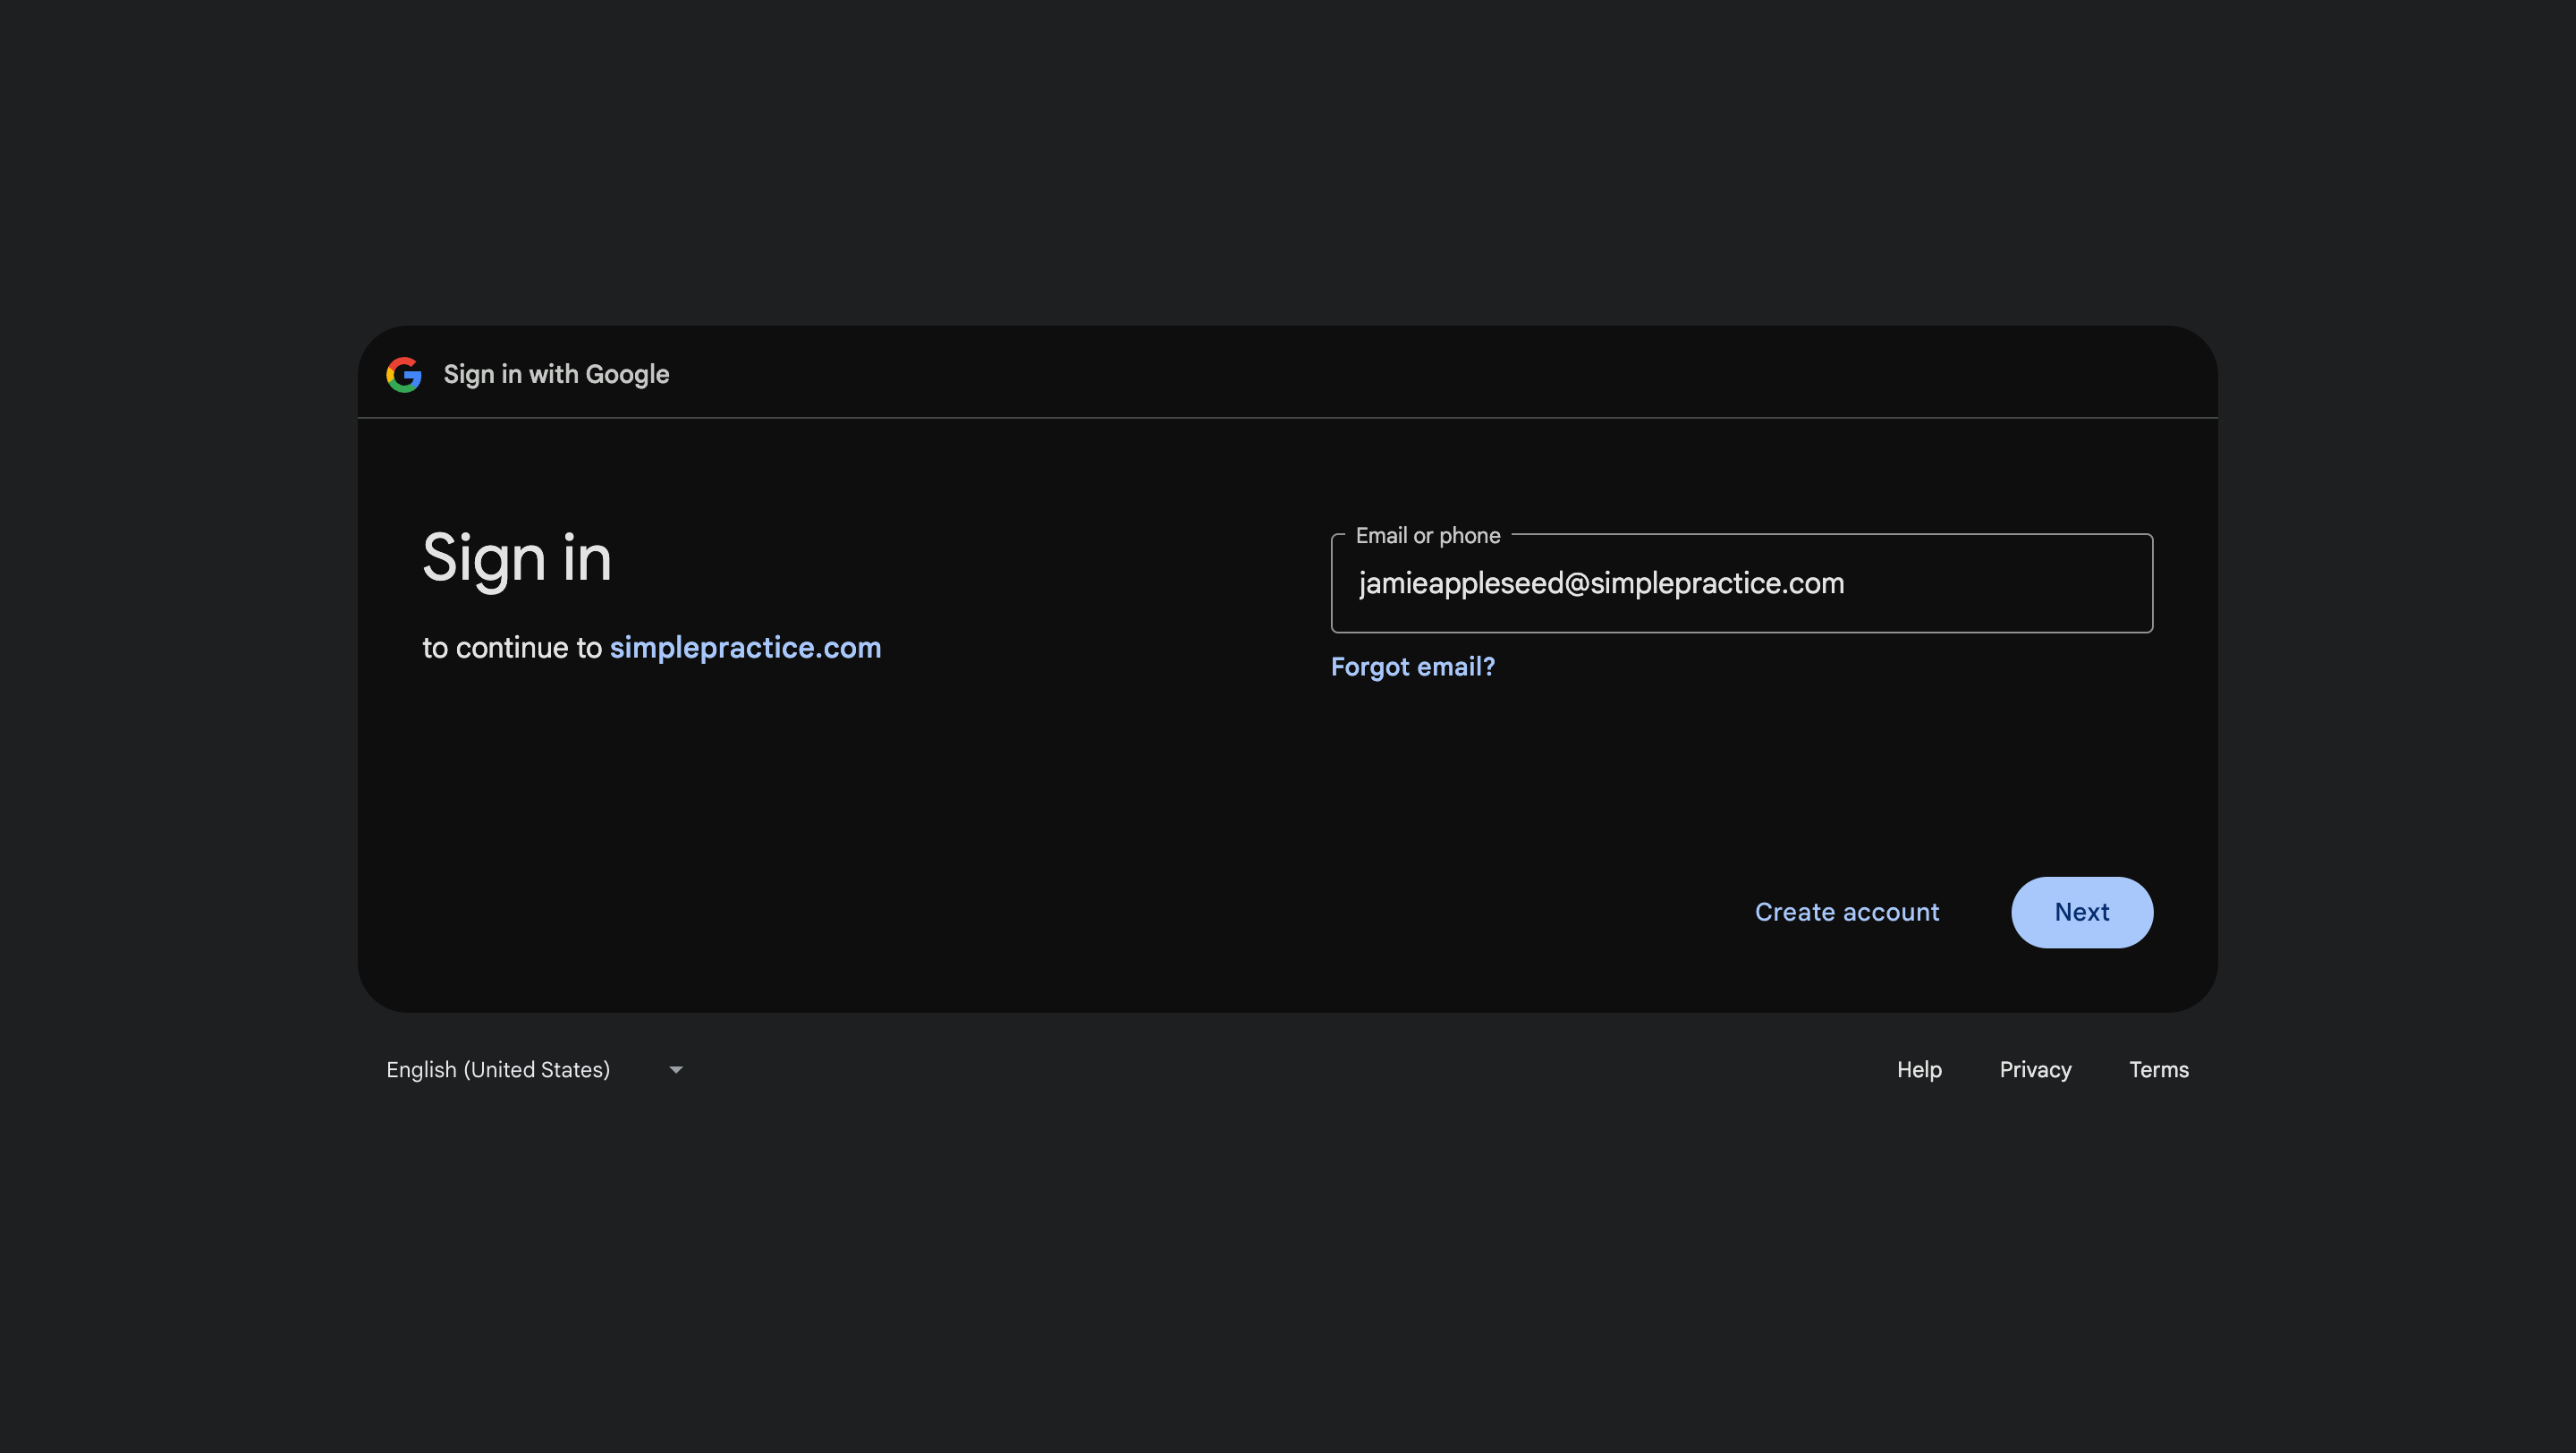Open the Terms link in footer
The height and width of the screenshot is (1453, 2576).
click(2158, 1069)
